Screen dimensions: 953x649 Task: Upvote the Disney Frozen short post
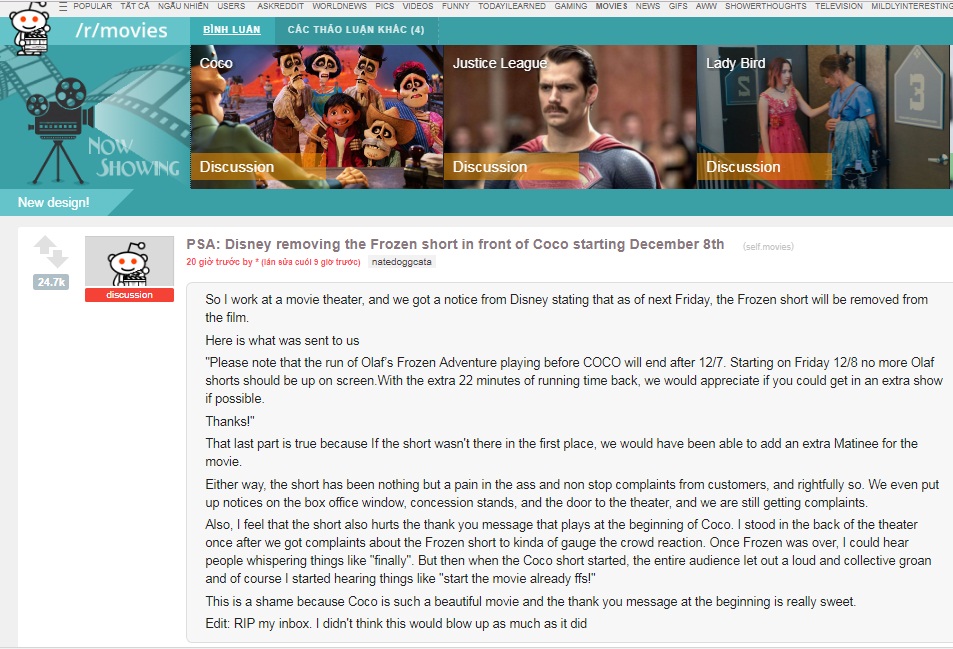[46, 244]
